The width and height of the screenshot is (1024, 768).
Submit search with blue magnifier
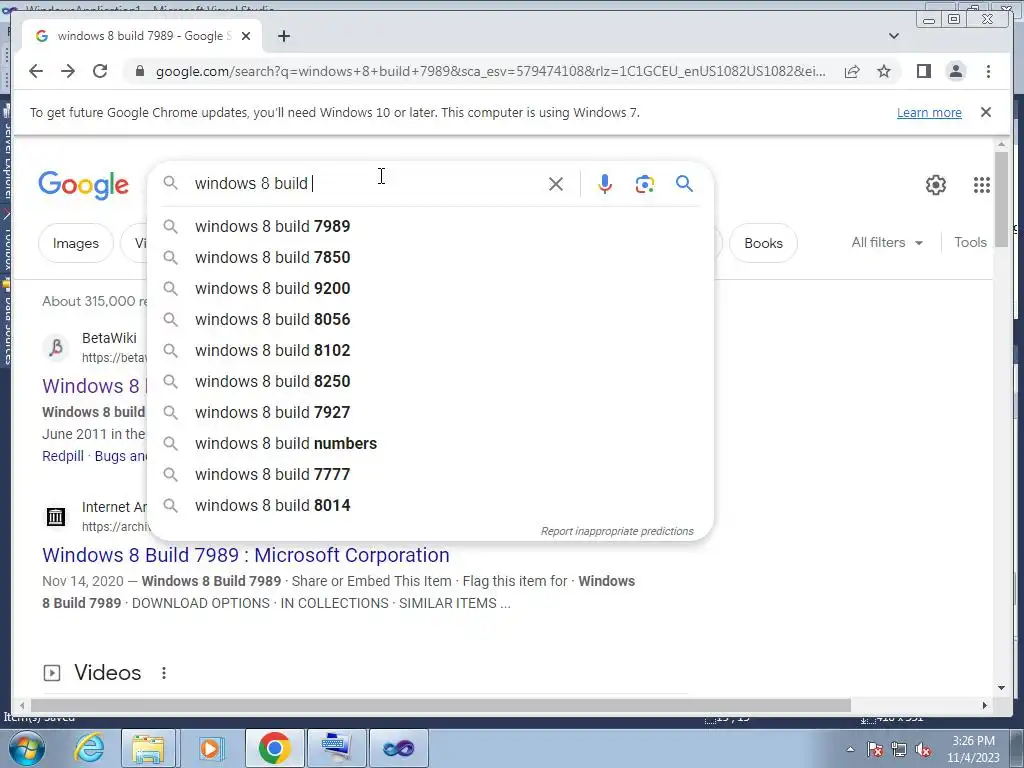click(684, 184)
